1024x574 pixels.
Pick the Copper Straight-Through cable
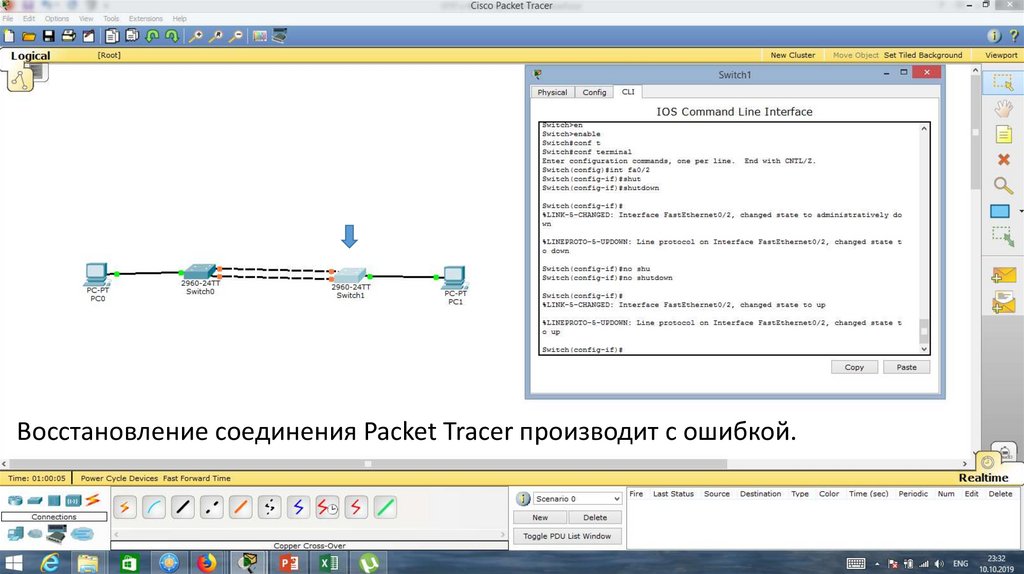click(x=183, y=507)
